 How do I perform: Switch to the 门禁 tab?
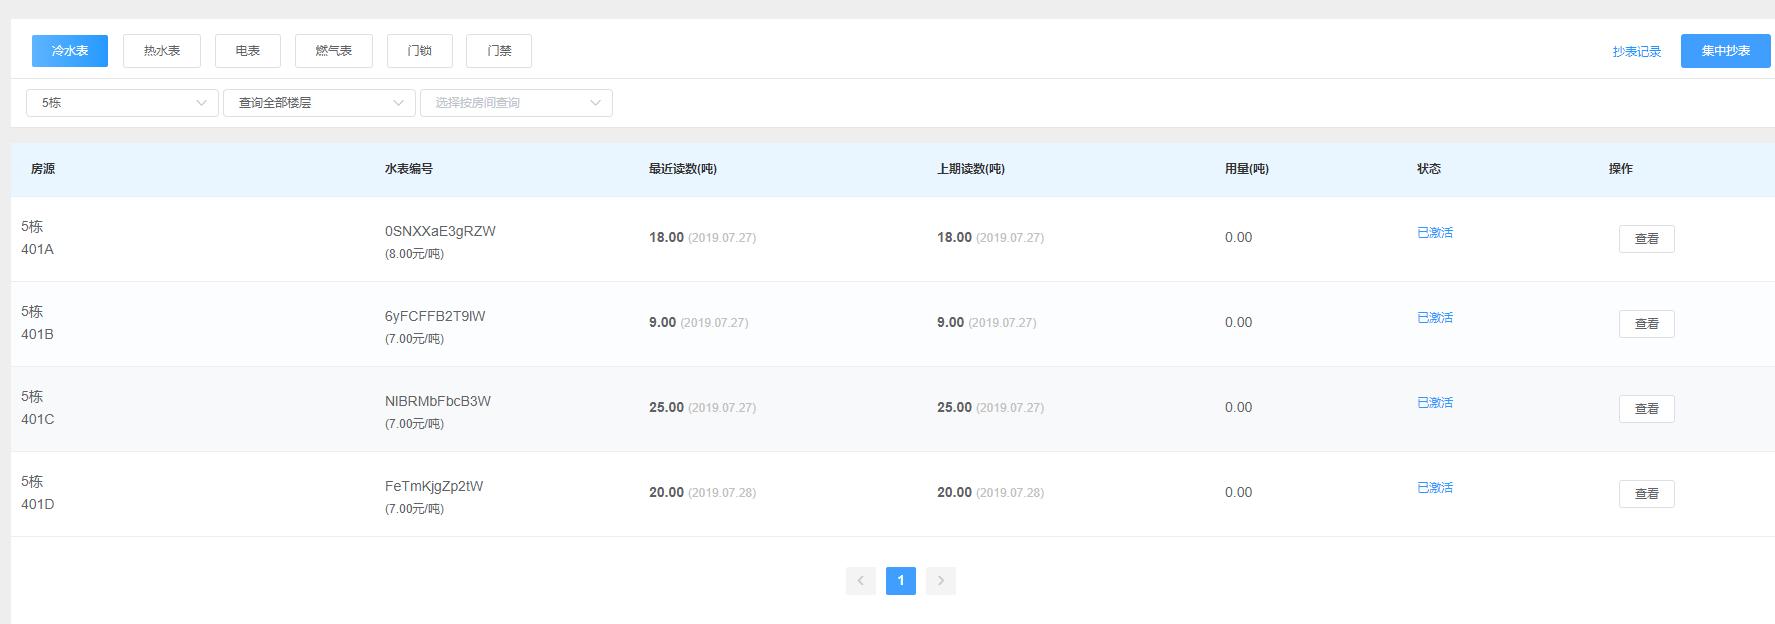[x=499, y=51]
